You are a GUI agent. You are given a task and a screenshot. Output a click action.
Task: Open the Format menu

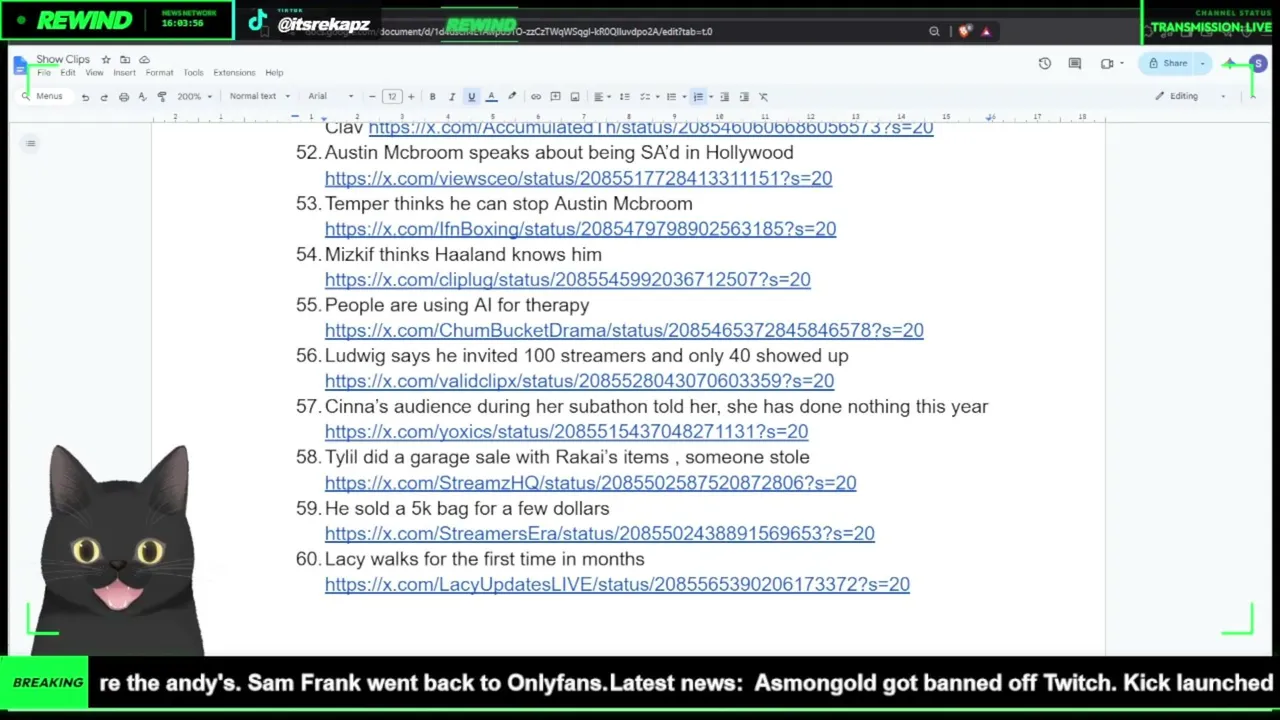[x=159, y=73]
